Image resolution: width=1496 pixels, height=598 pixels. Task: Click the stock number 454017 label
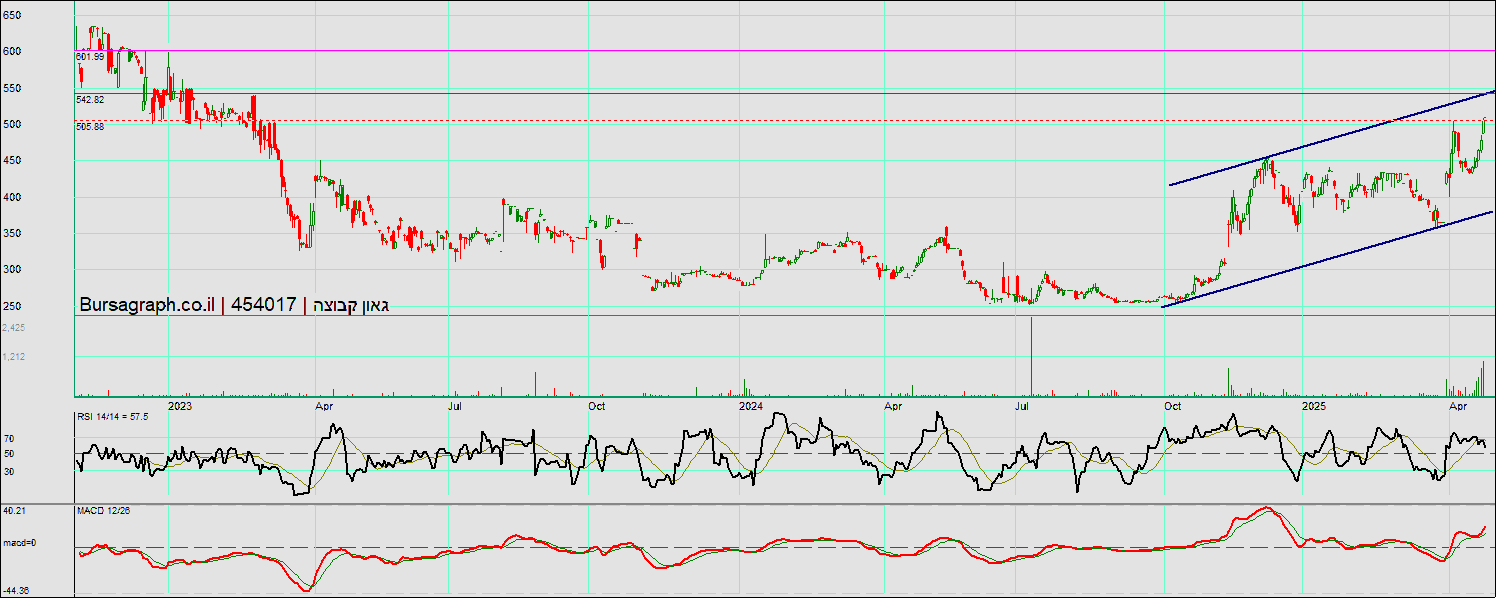pyautogui.click(x=264, y=305)
